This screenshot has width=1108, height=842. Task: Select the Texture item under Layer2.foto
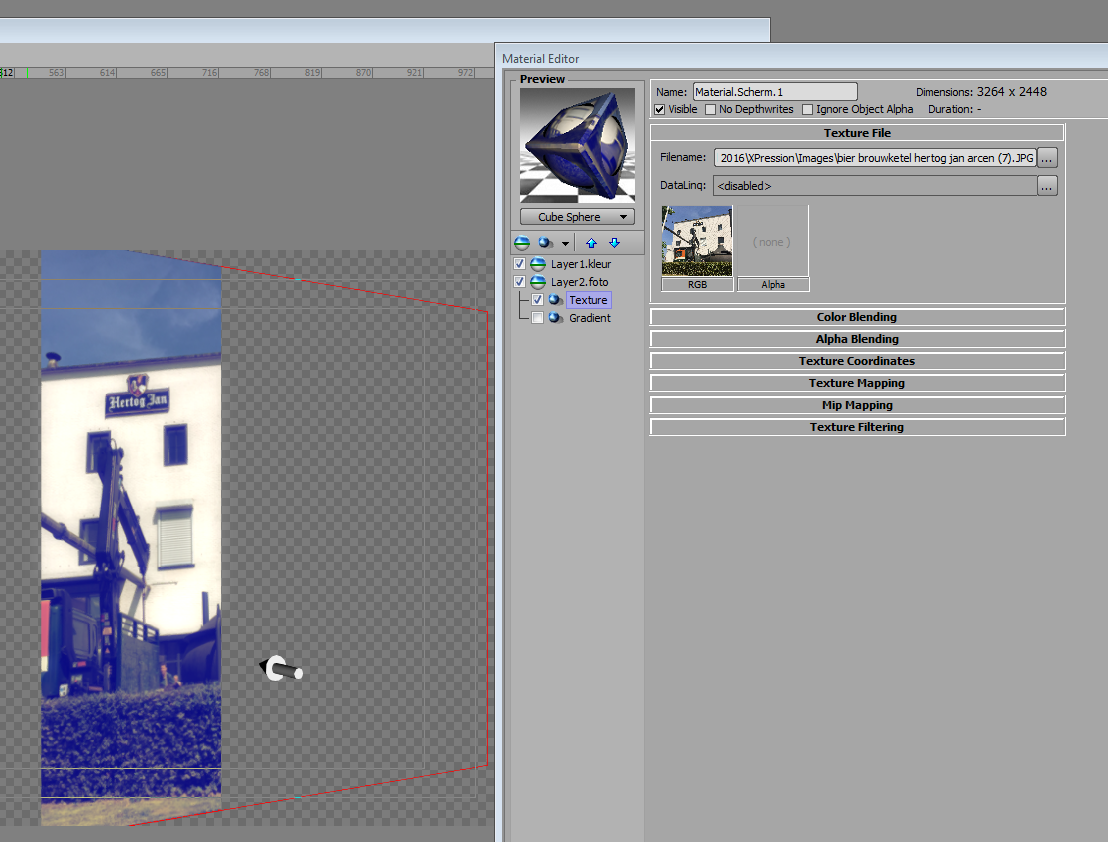click(x=588, y=300)
